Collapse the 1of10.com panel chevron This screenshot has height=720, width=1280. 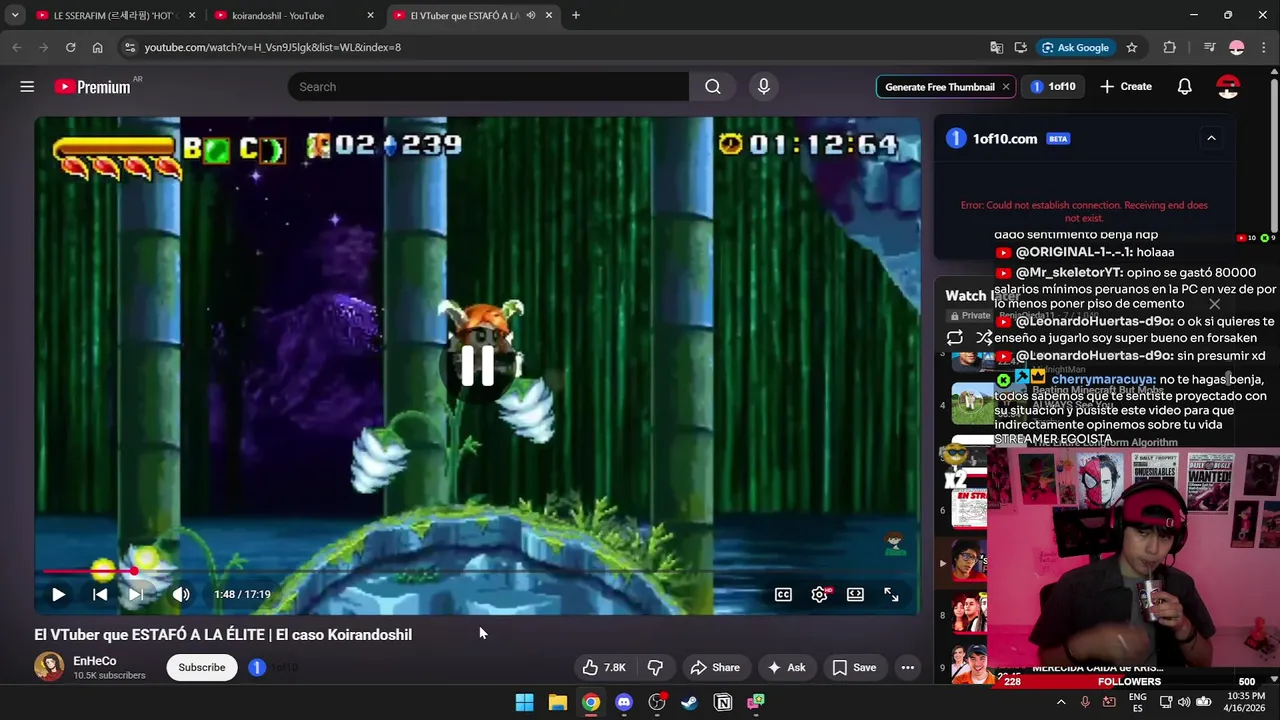1211,138
